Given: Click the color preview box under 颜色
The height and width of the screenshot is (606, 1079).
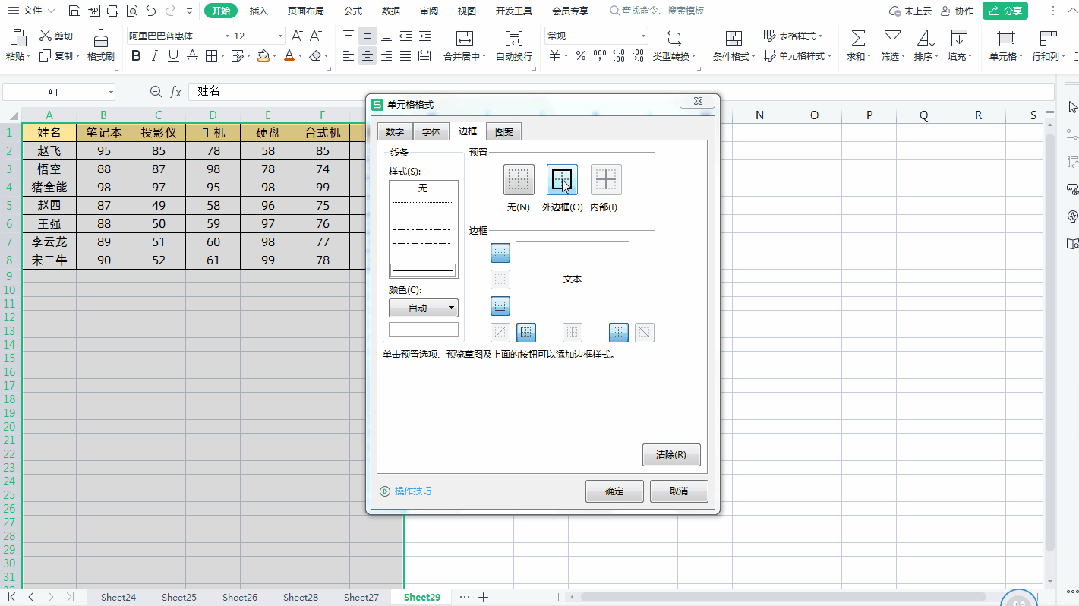Looking at the screenshot, I should 423,329.
